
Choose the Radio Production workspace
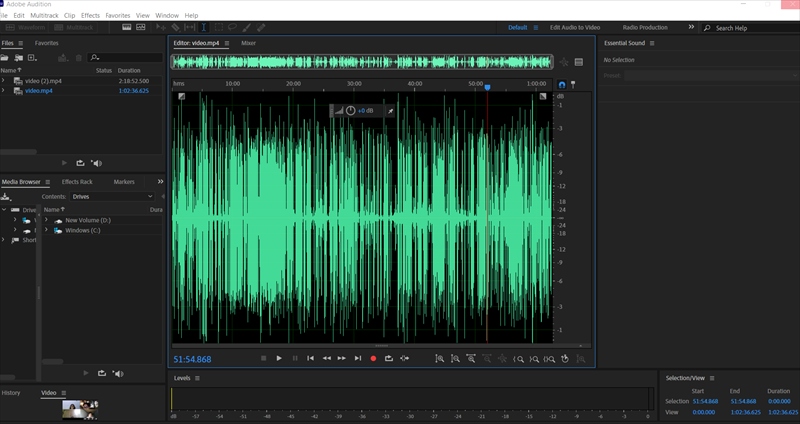[645, 28]
